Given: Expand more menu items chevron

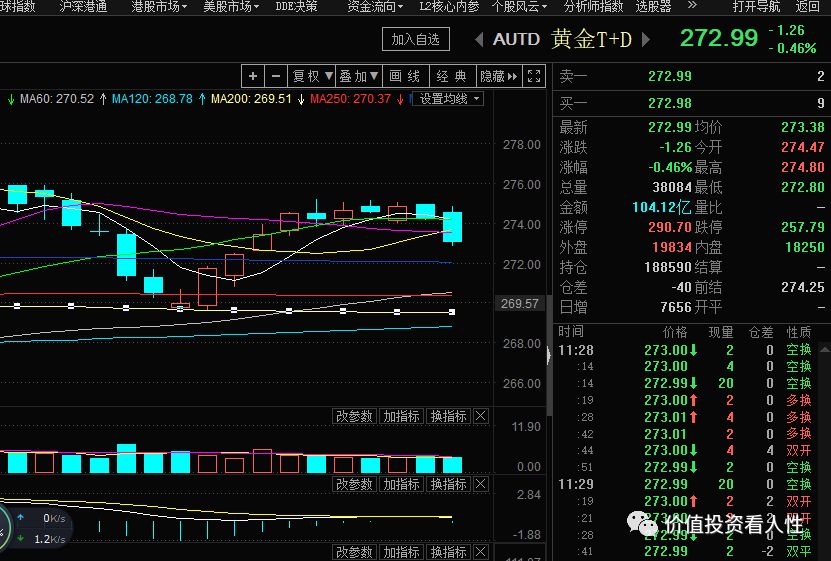Looking at the screenshot, I should pos(692,5).
